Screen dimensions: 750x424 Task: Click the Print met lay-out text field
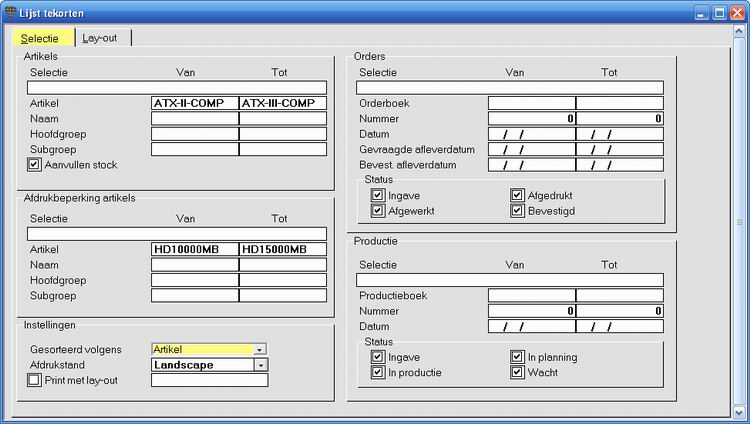coord(210,380)
